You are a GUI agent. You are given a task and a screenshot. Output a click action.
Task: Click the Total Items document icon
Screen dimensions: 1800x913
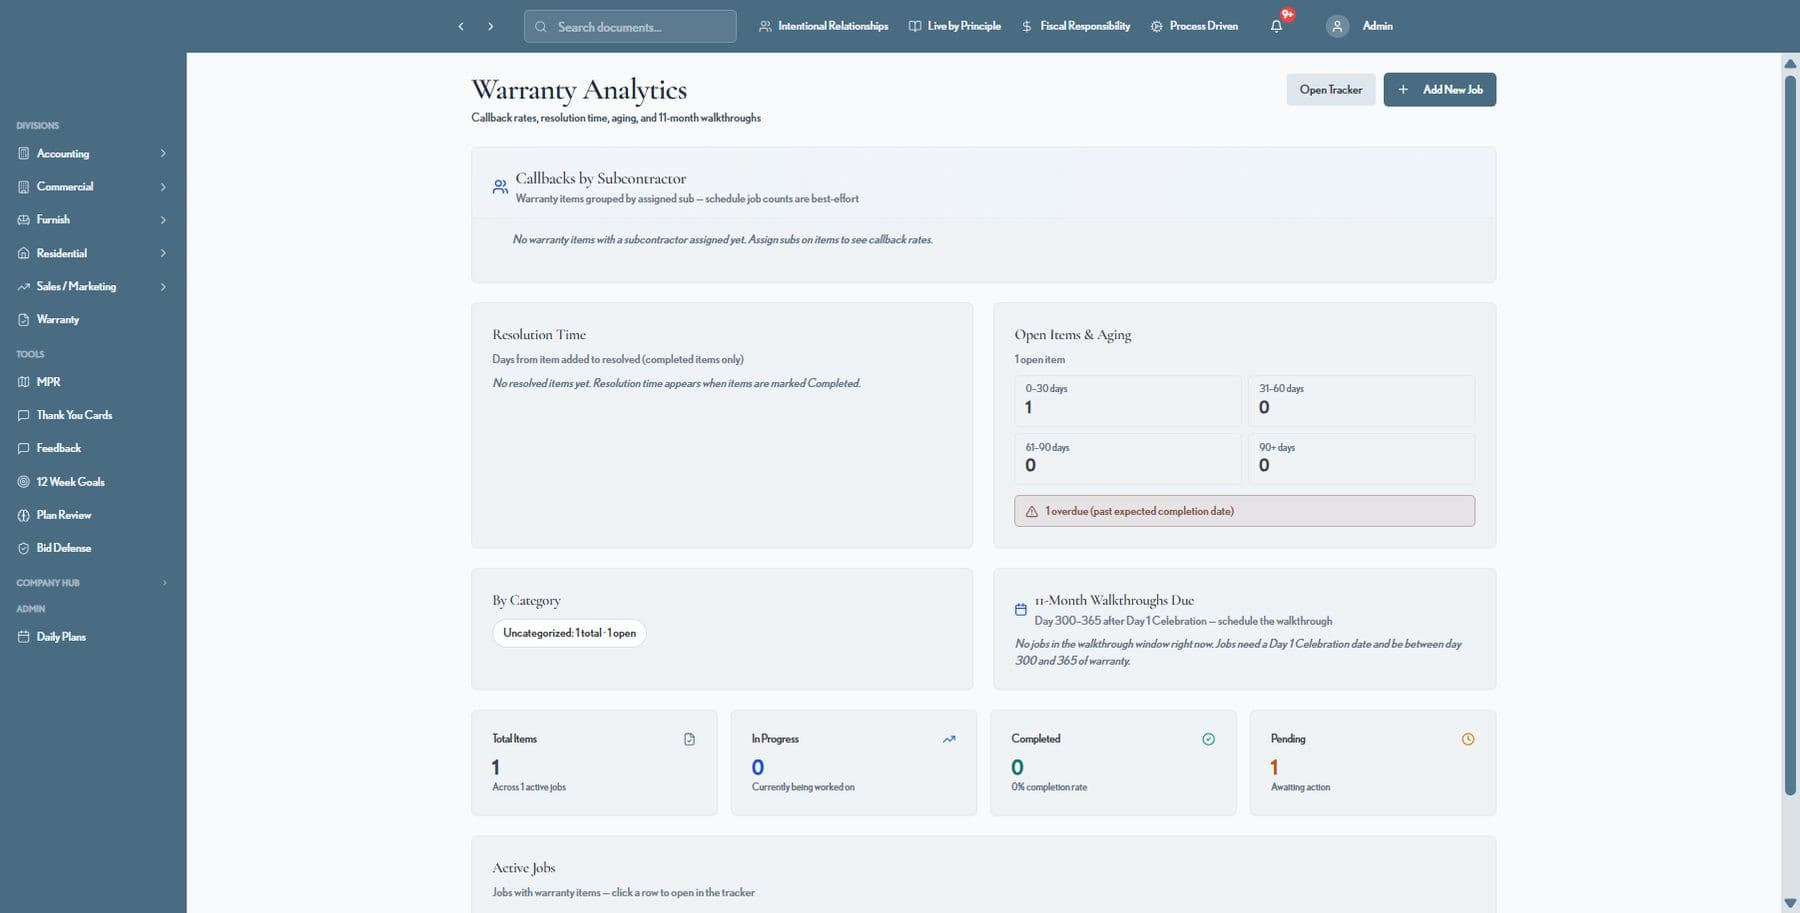689,740
